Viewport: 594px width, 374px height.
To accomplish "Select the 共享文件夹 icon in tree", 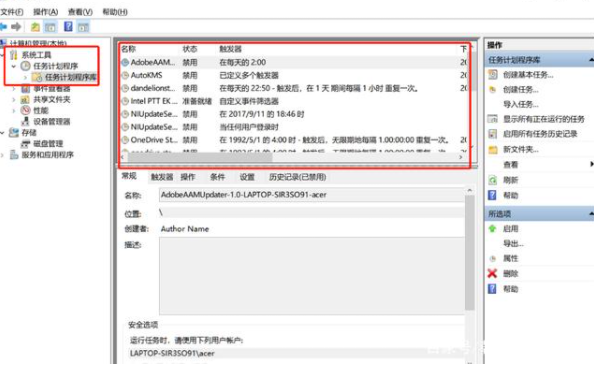I will 25,99.
